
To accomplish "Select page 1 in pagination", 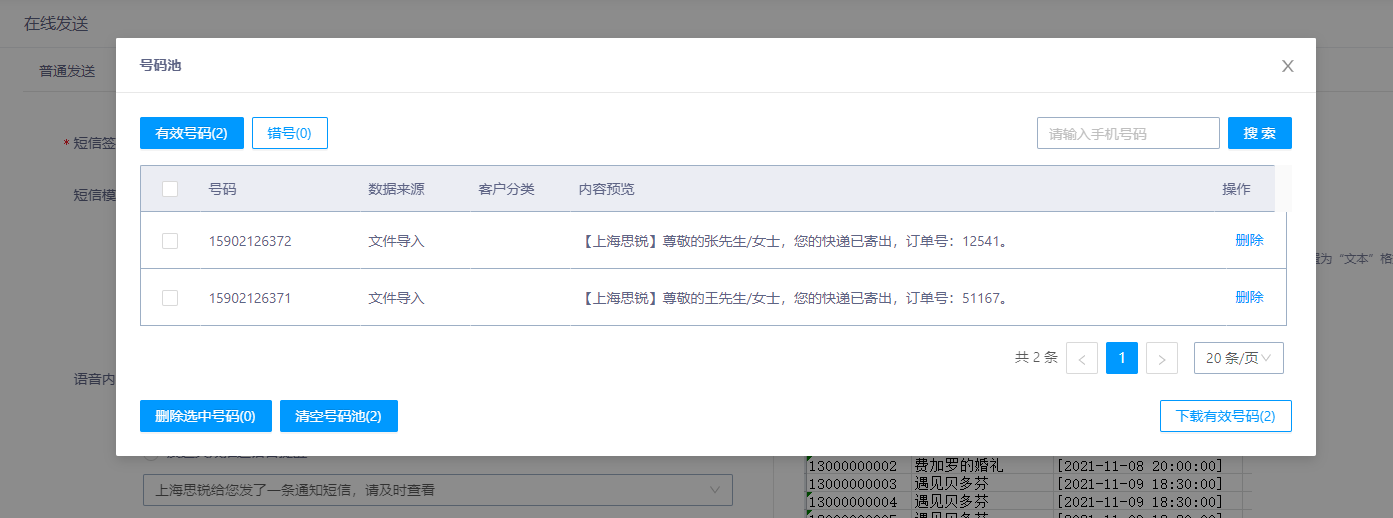I will pyautogui.click(x=1121, y=358).
